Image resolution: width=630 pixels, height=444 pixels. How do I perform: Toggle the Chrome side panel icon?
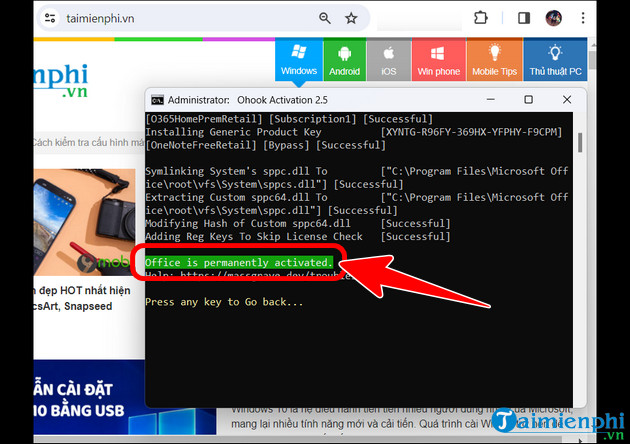coord(524,18)
